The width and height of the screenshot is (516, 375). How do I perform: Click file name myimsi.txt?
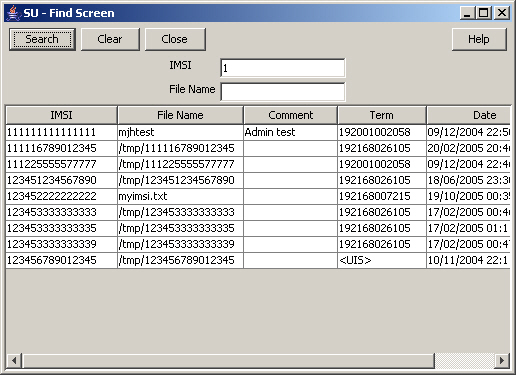pos(180,196)
